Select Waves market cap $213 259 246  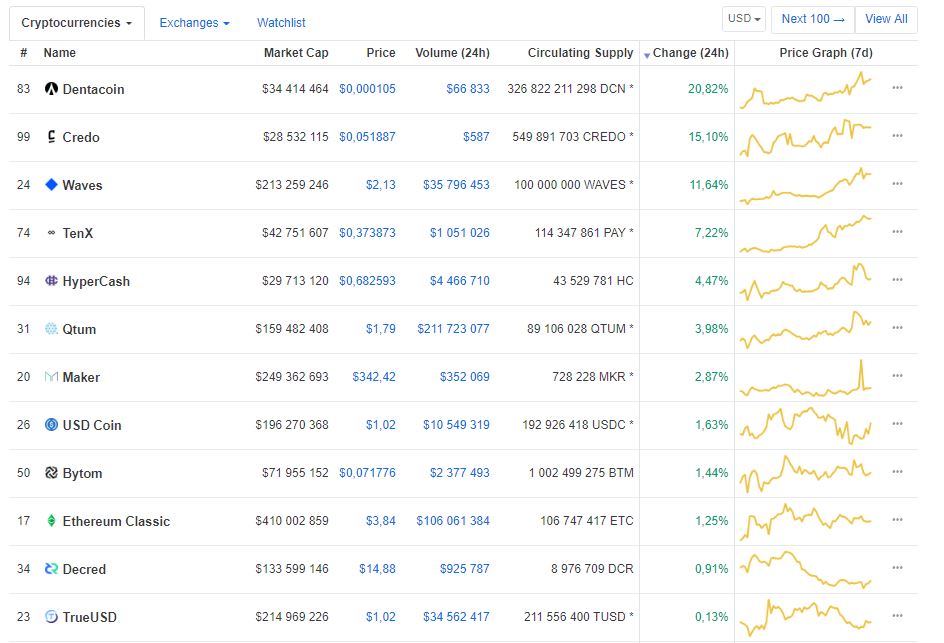coord(292,185)
